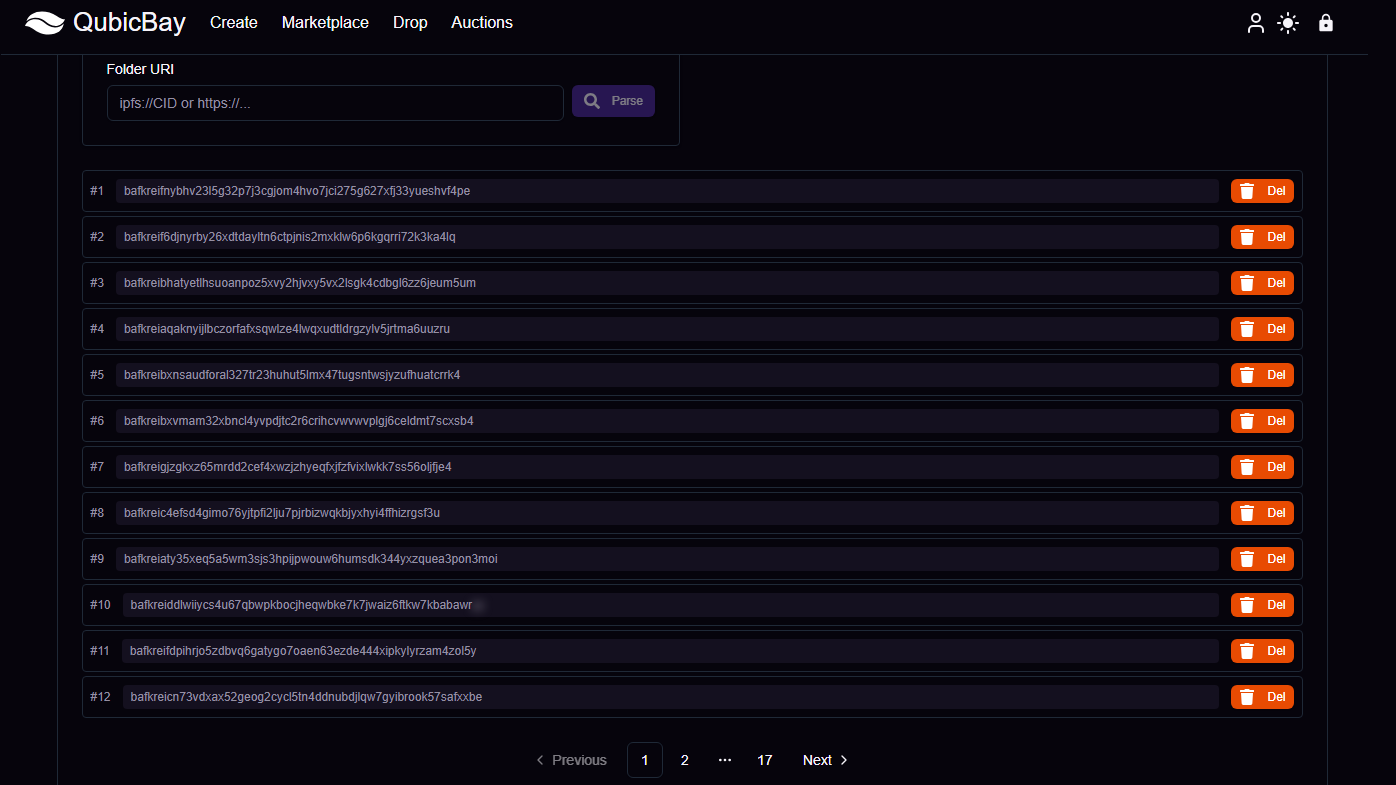This screenshot has height=785, width=1396.
Task: Focus the Folder URI input field
Action: (x=335, y=103)
